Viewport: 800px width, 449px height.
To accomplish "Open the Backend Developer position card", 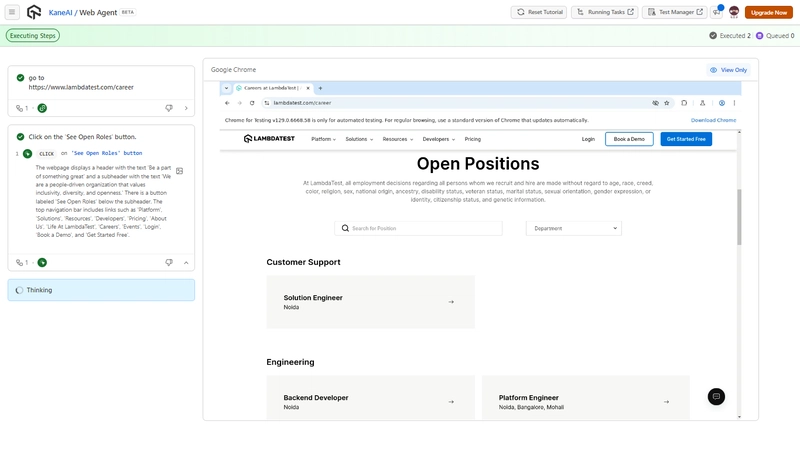I will (x=370, y=398).
